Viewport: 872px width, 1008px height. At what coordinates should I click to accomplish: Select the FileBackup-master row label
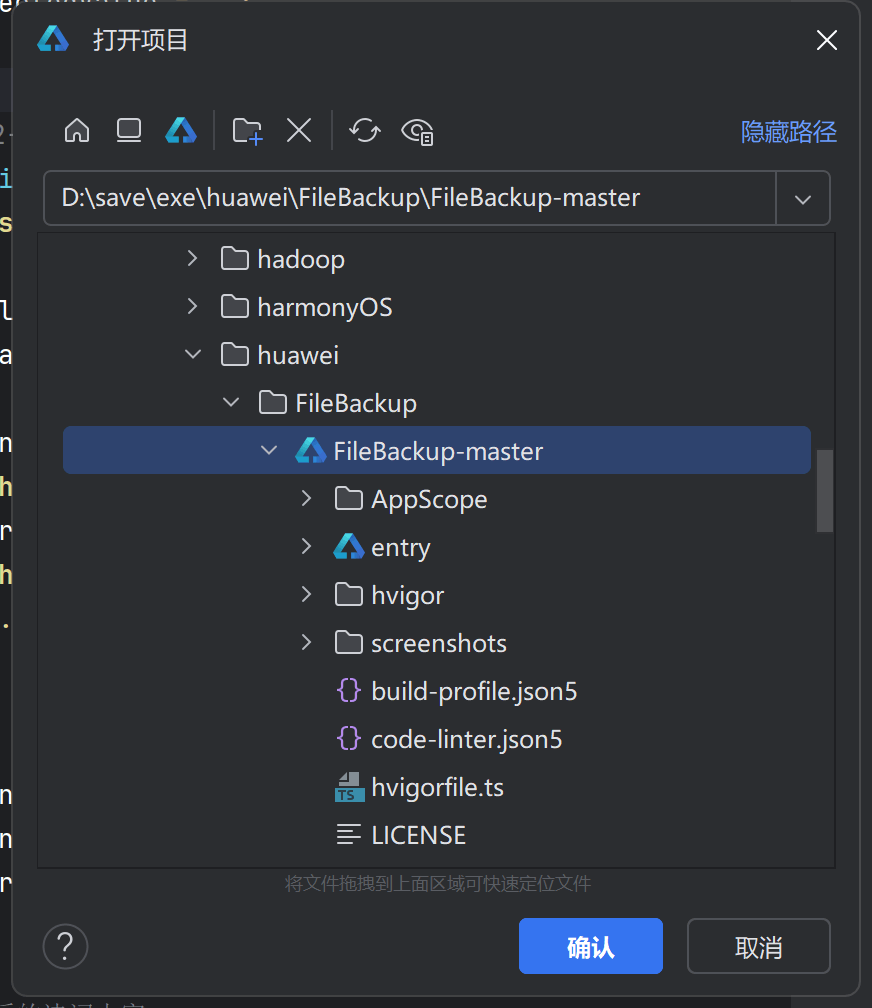pyautogui.click(x=438, y=451)
